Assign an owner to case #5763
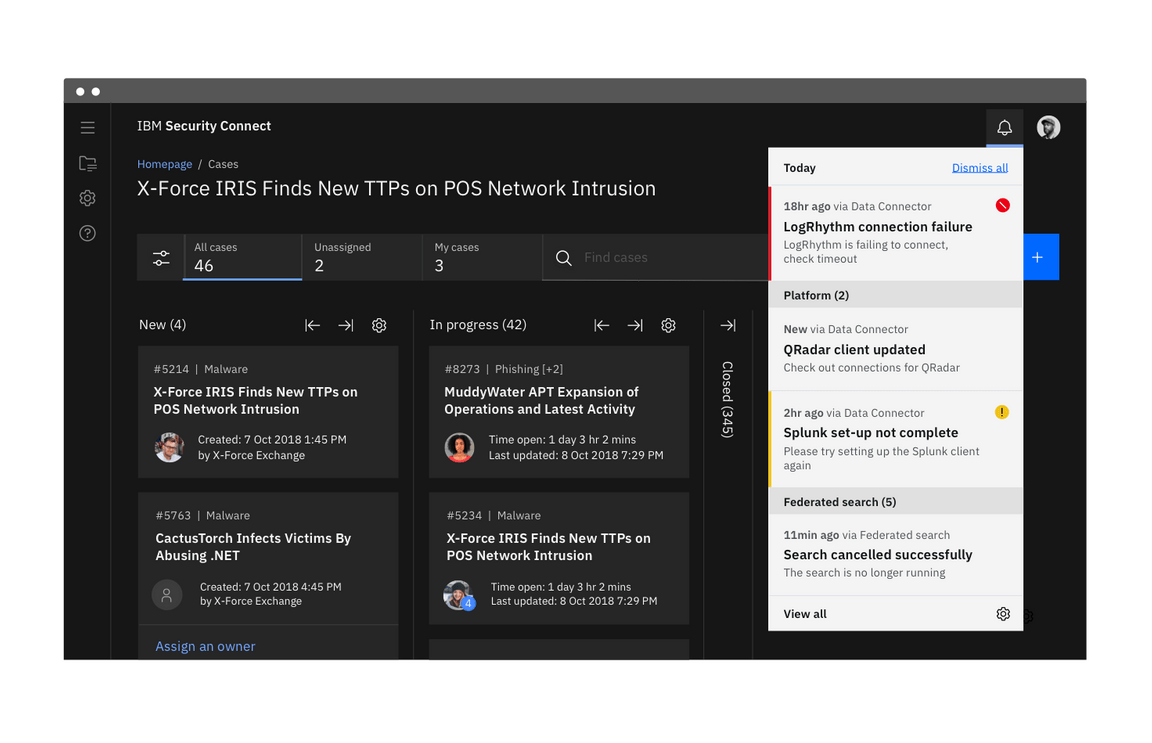1152x743 pixels. (205, 646)
